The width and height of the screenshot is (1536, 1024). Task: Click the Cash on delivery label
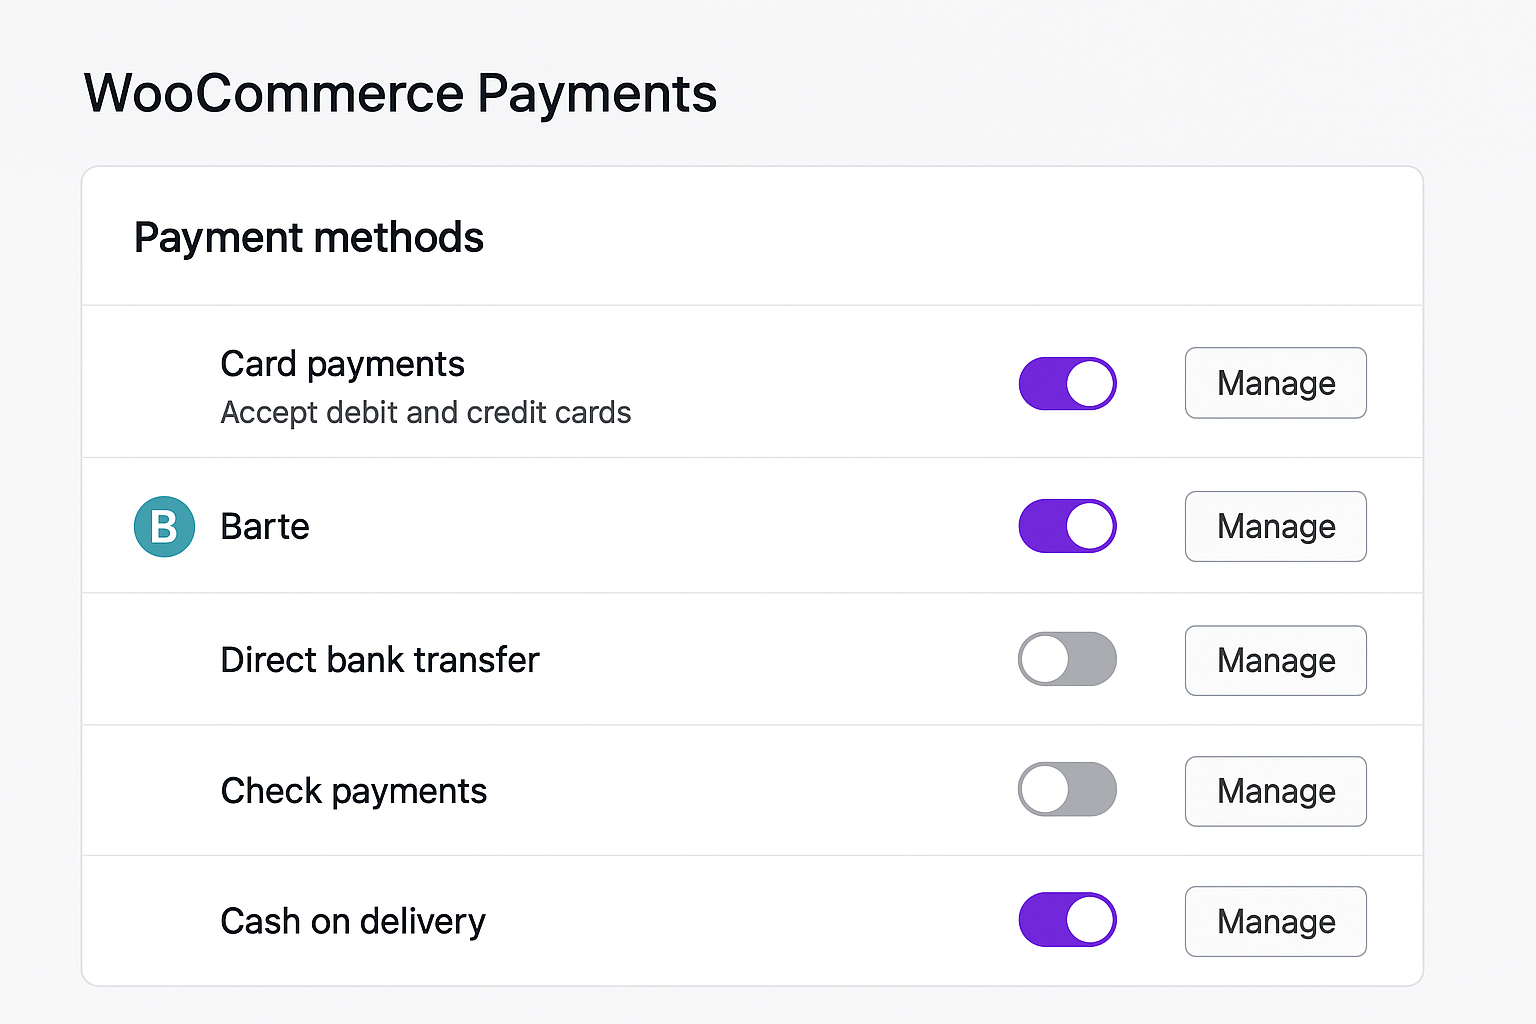[x=352, y=921]
